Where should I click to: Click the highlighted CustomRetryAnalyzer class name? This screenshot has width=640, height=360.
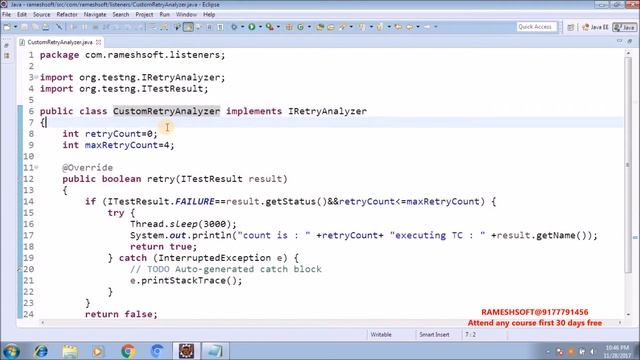point(167,111)
